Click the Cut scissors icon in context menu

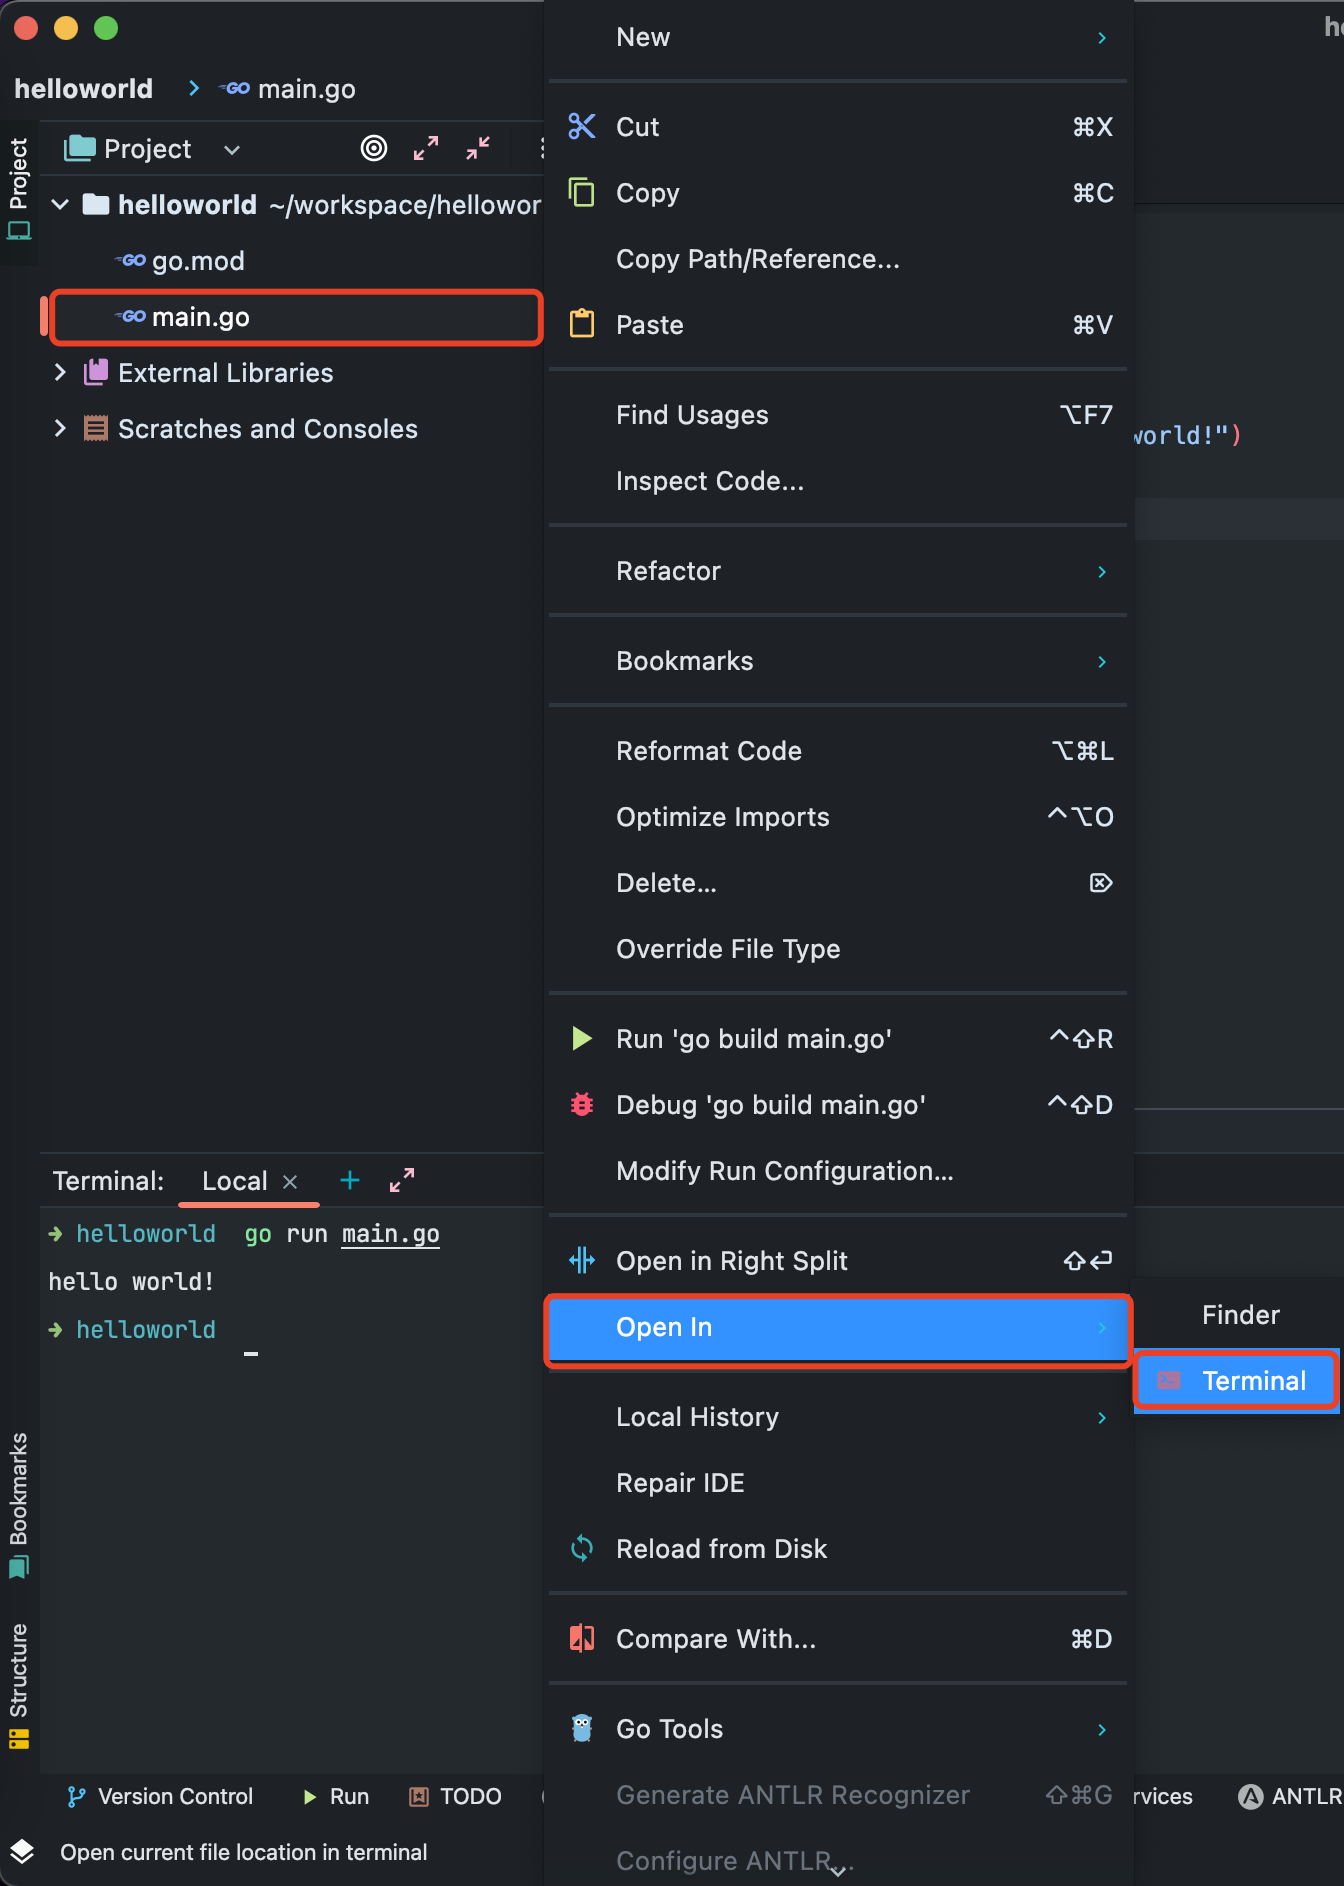point(582,127)
